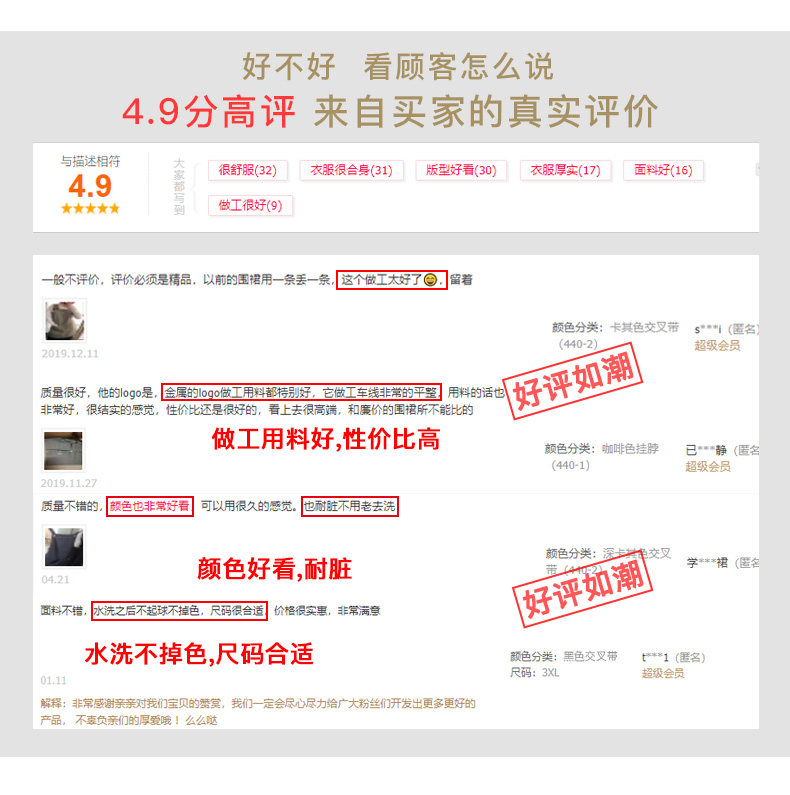Viewport: 790px width, 795px height.
Task: Click the 4.9 rating score
Action: 90,186
